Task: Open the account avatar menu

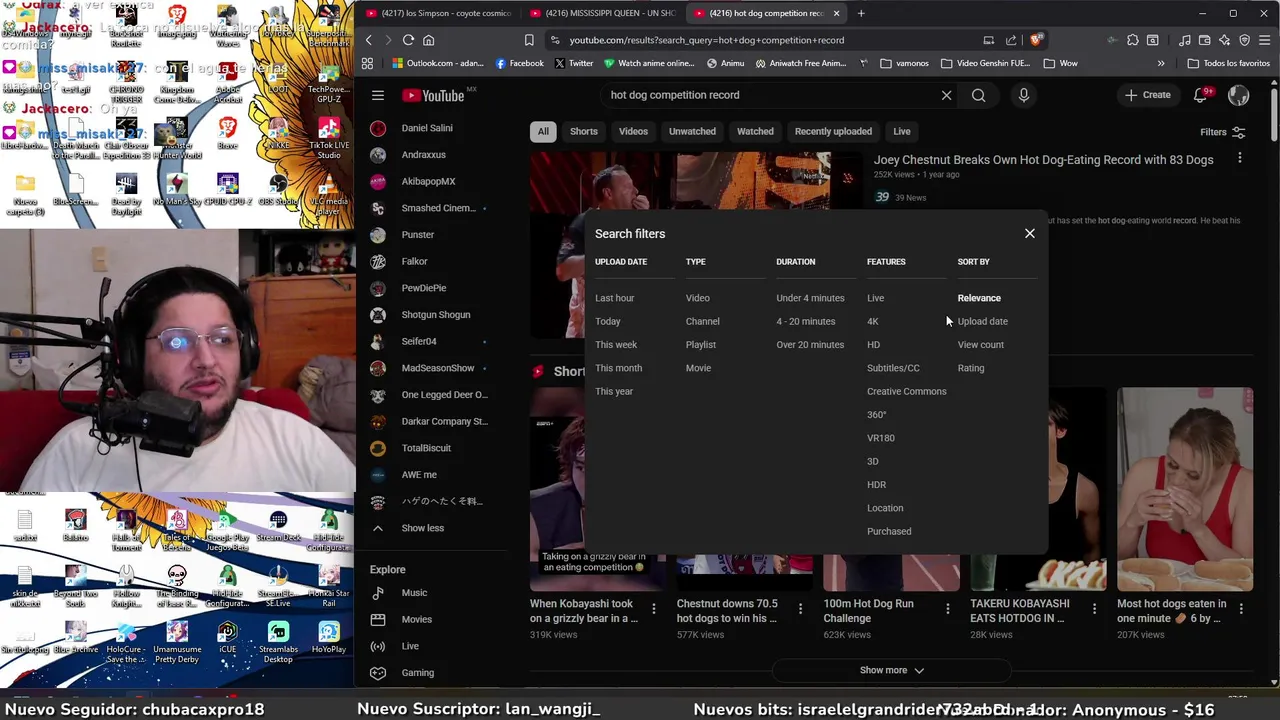Action: (x=1238, y=95)
